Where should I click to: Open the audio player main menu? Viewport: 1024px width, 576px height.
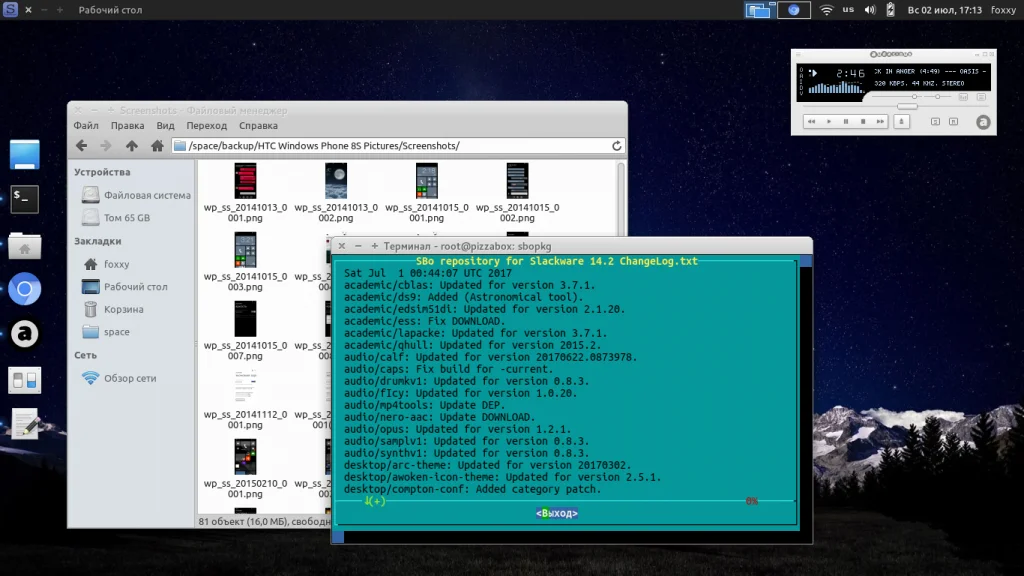click(x=800, y=54)
